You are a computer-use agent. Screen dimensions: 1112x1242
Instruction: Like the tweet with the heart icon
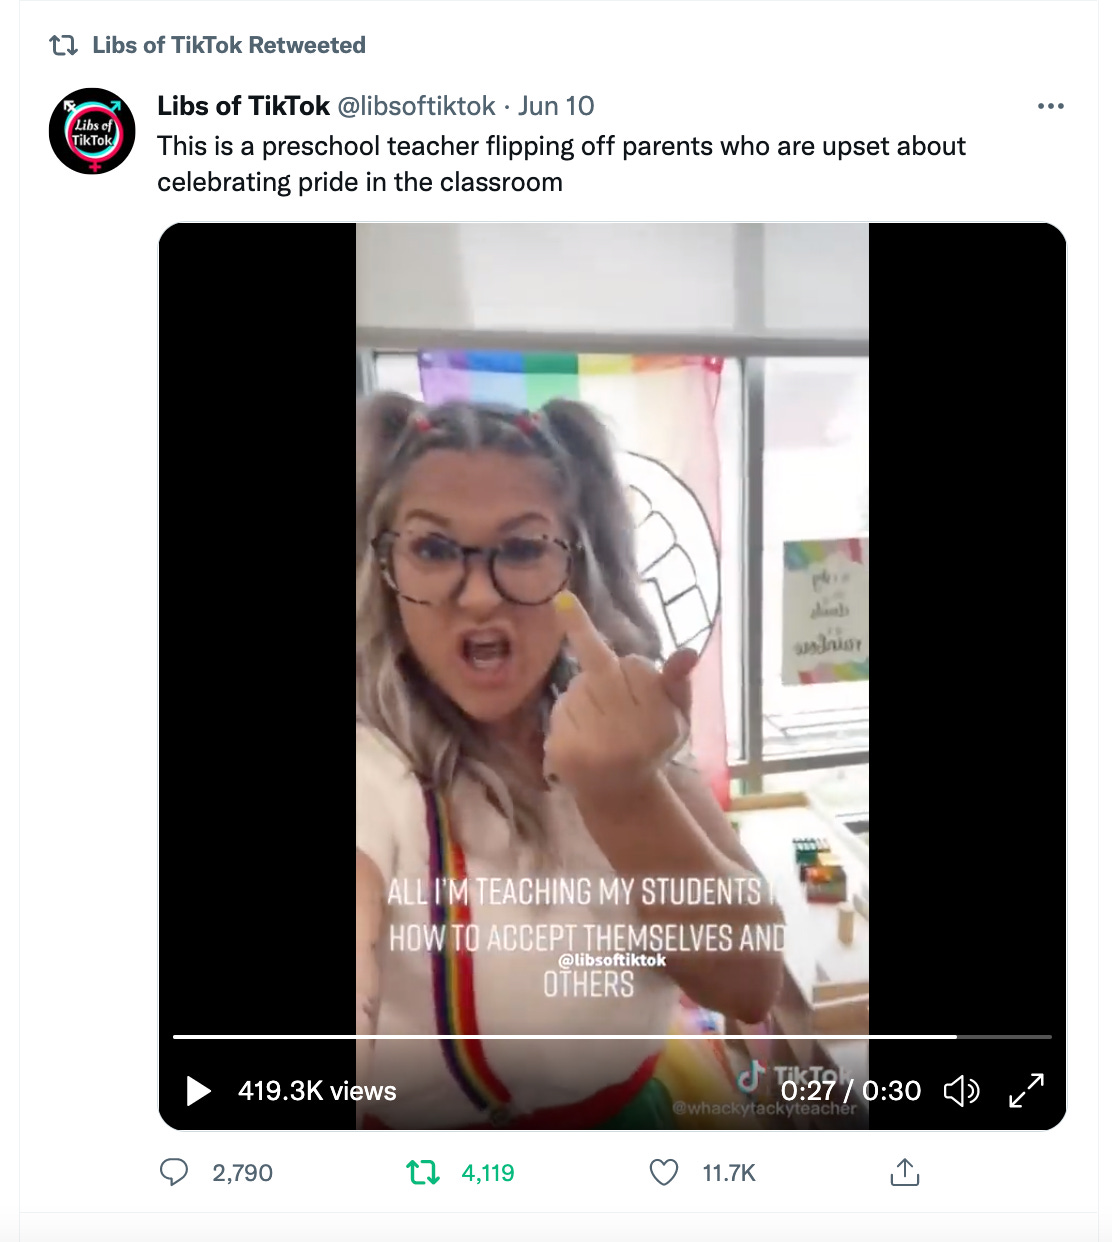pos(664,1172)
